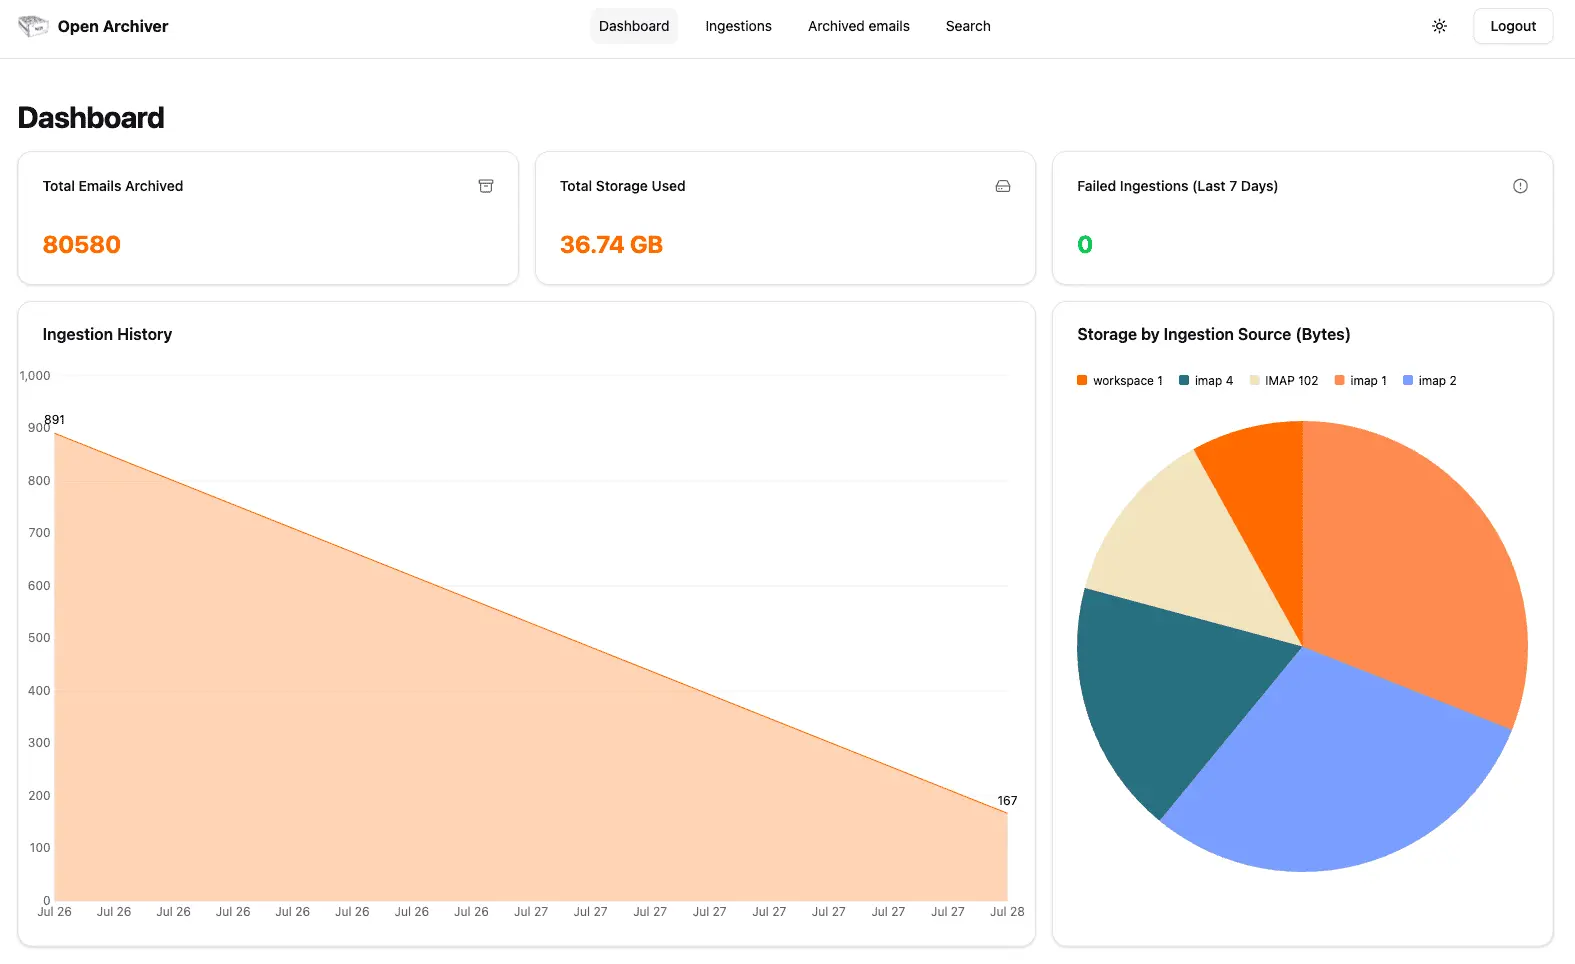Click the workspace 1 legend swatch
Image resolution: width=1575 pixels, height=964 pixels.
tap(1082, 381)
